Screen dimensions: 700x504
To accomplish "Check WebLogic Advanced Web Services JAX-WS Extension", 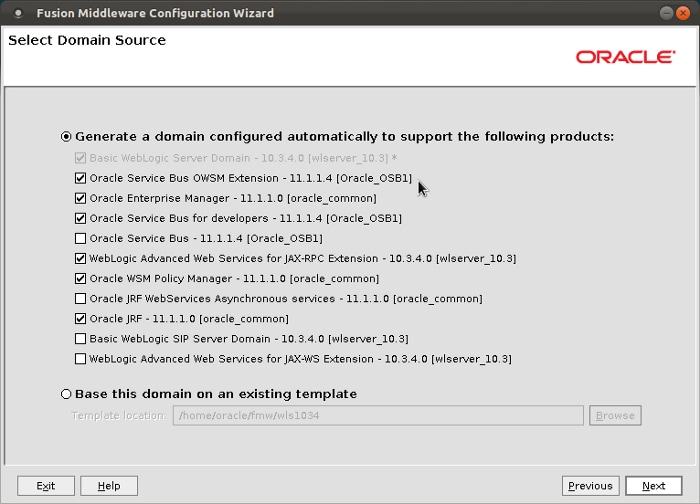I will coord(81,358).
